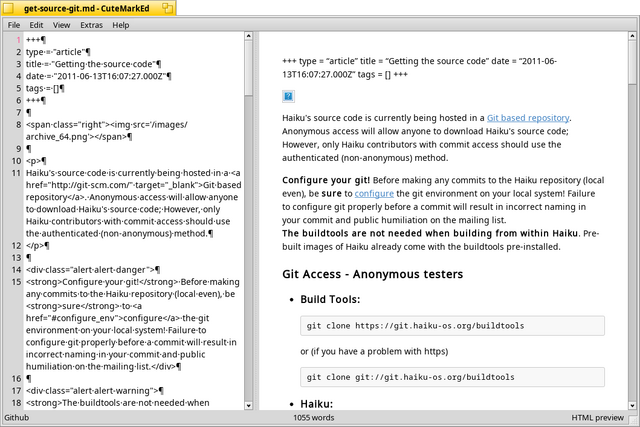The image size is (640, 427).
Task: Open the Extras menu
Action: pyautogui.click(x=91, y=25)
